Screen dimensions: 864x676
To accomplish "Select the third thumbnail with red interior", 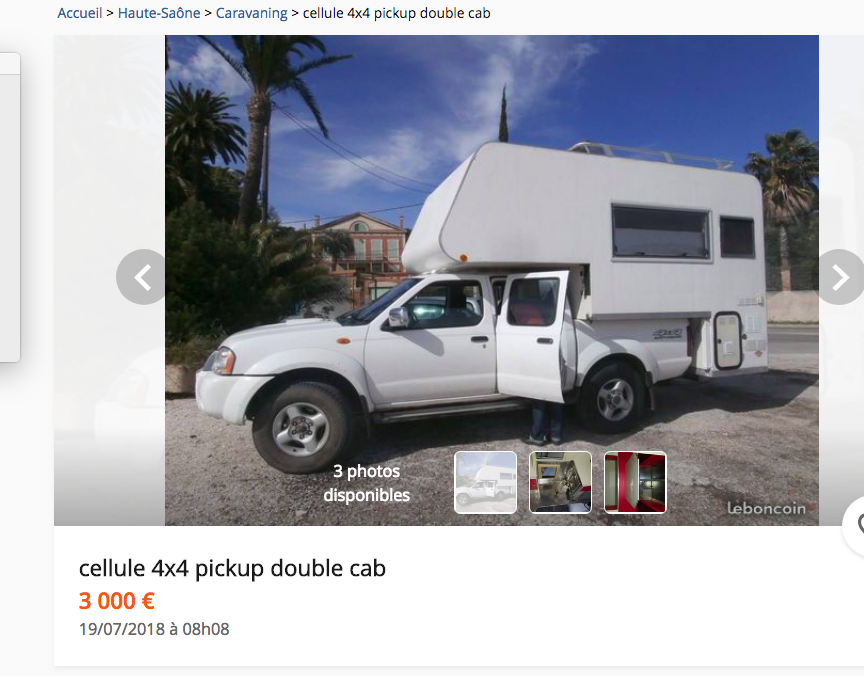I will pos(635,483).
